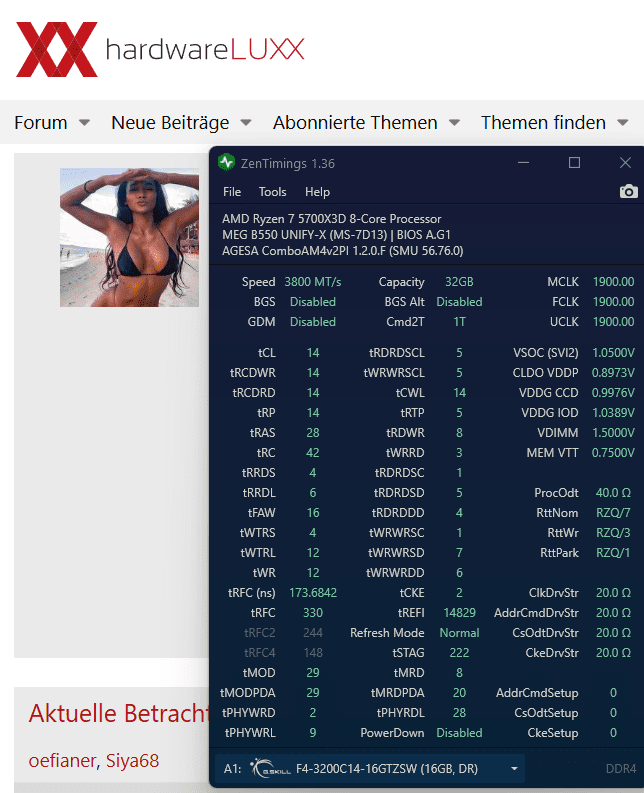644x793 pixels.
Task: Click the ZenTimings app icon in title bar
Action: [x=226, y=163]
